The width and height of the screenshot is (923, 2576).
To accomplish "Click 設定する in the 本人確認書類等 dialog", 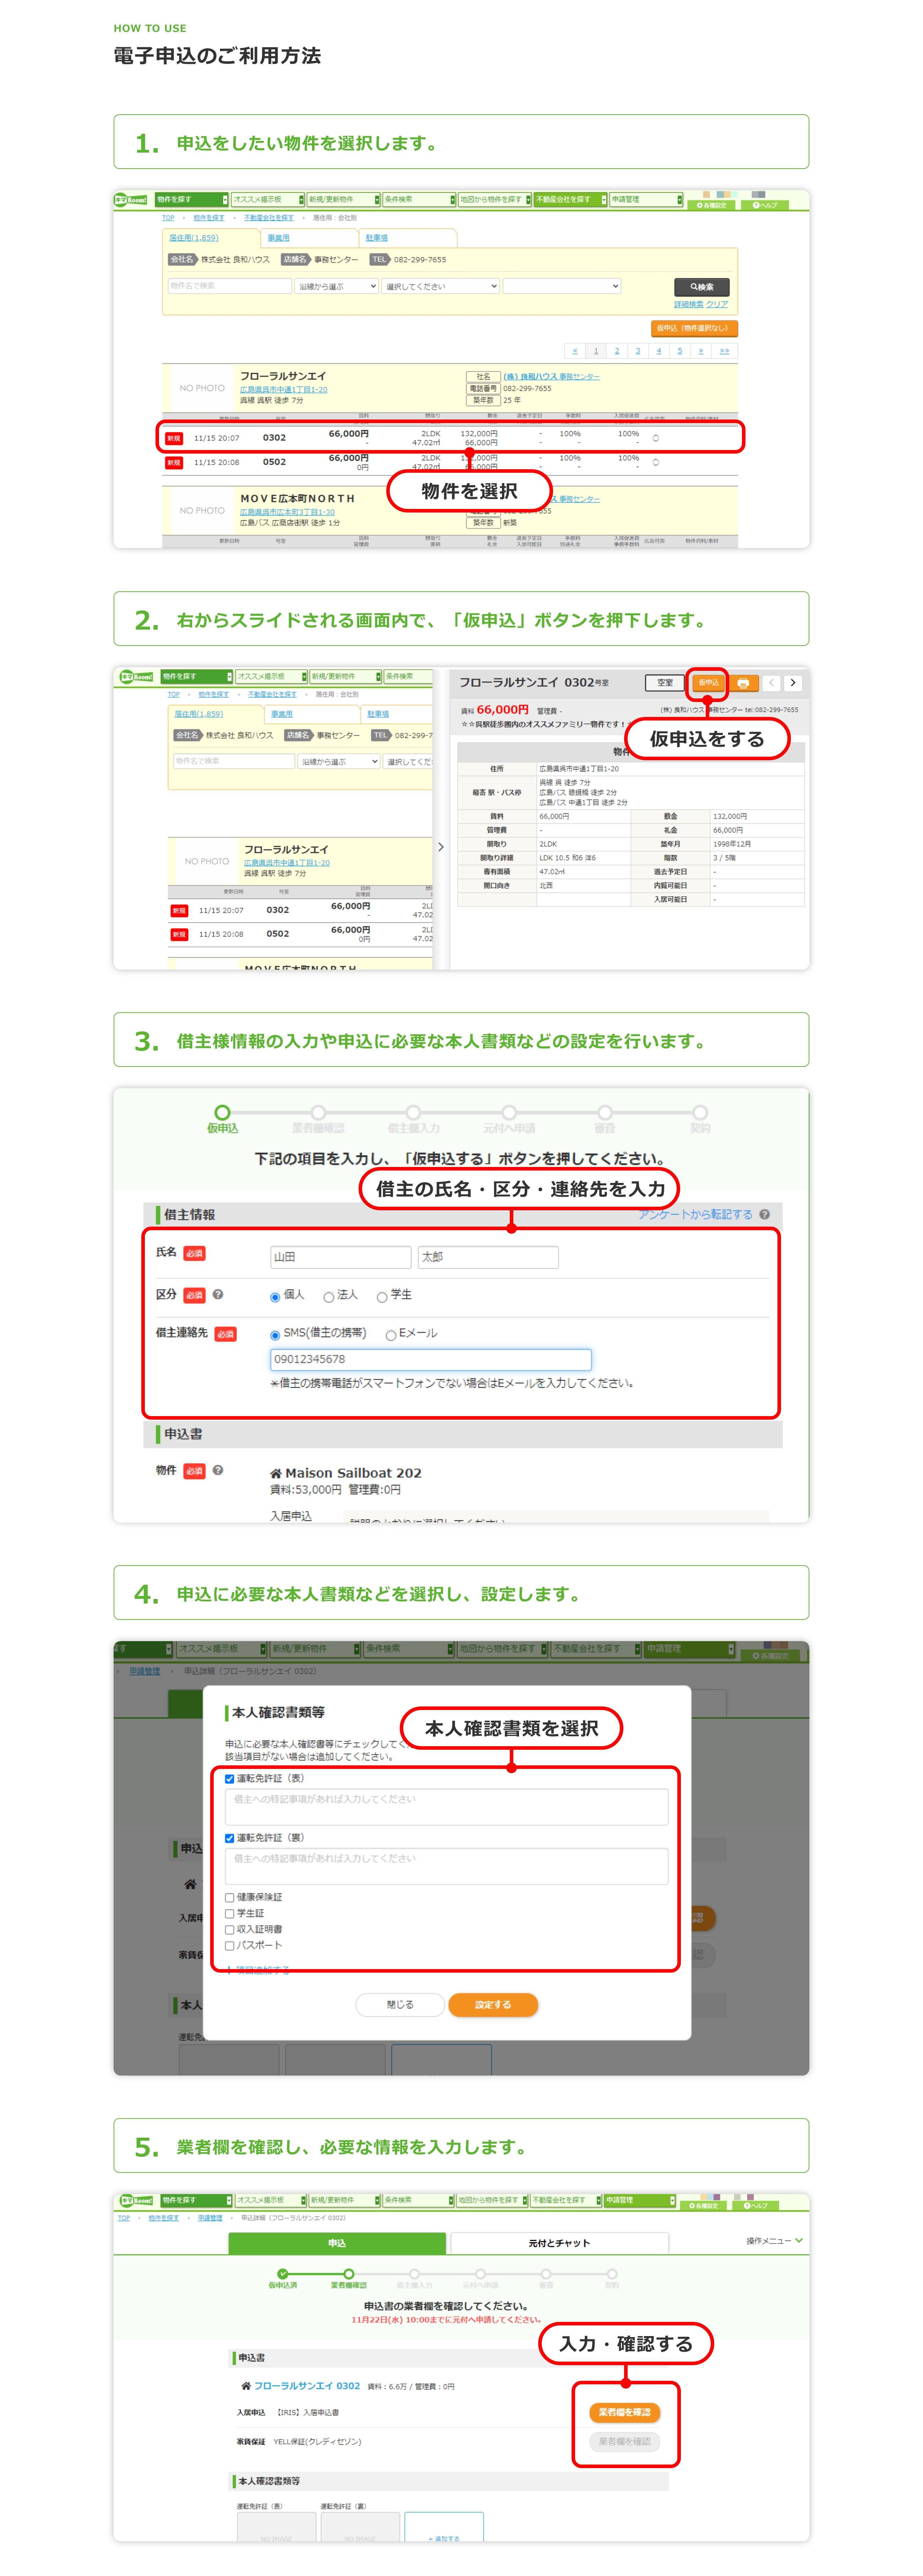I will point(493,2005).
